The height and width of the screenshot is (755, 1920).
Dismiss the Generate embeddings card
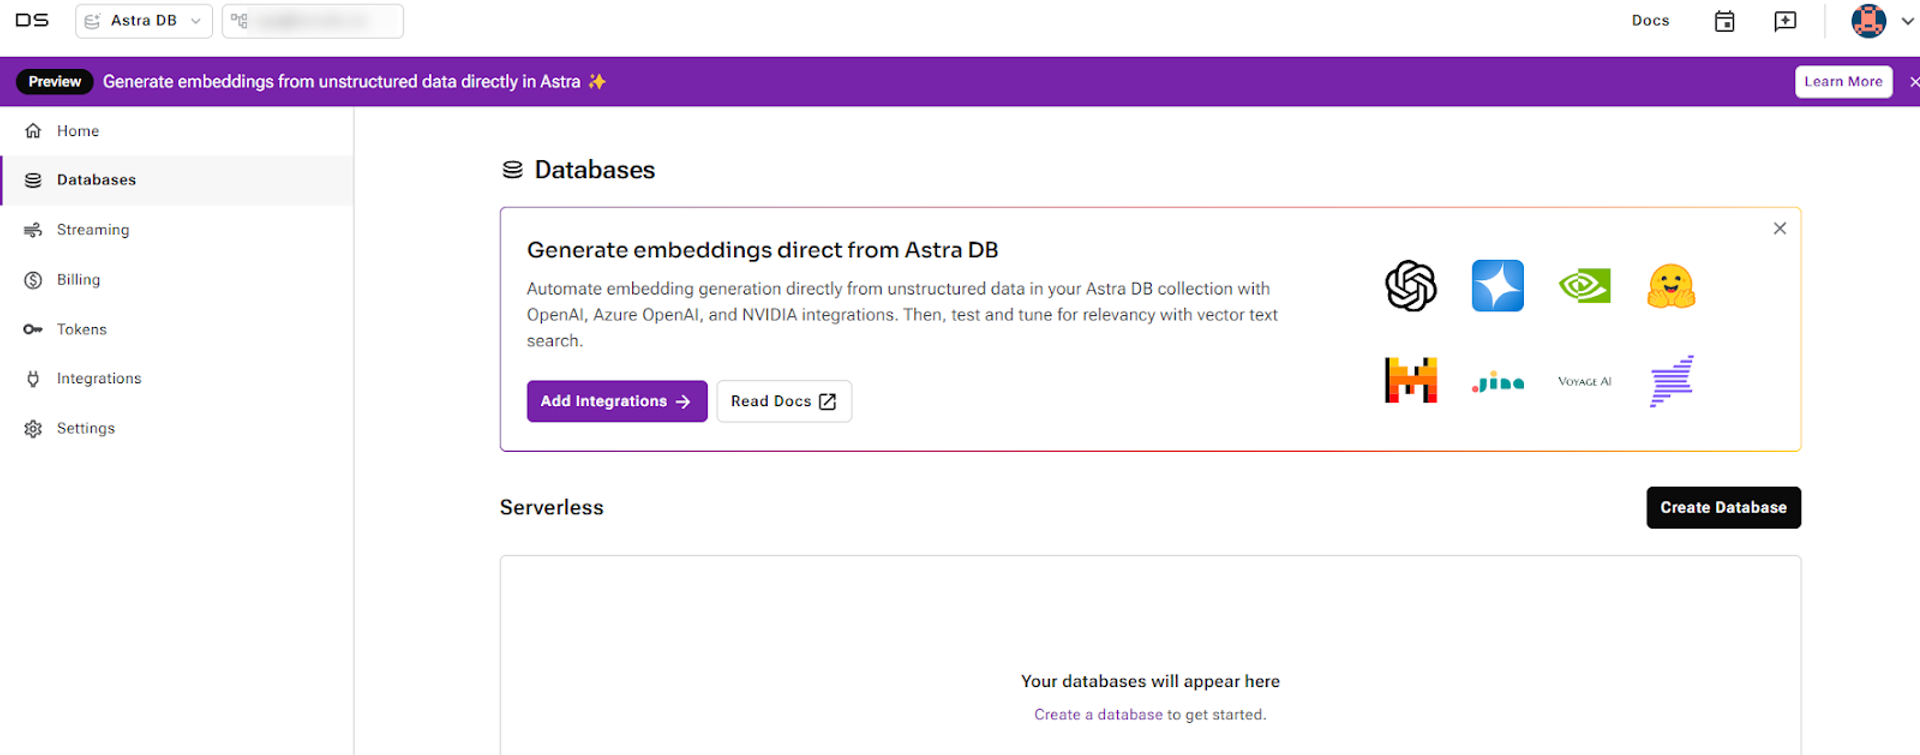pyautogui.click(x=1779, y=229)
